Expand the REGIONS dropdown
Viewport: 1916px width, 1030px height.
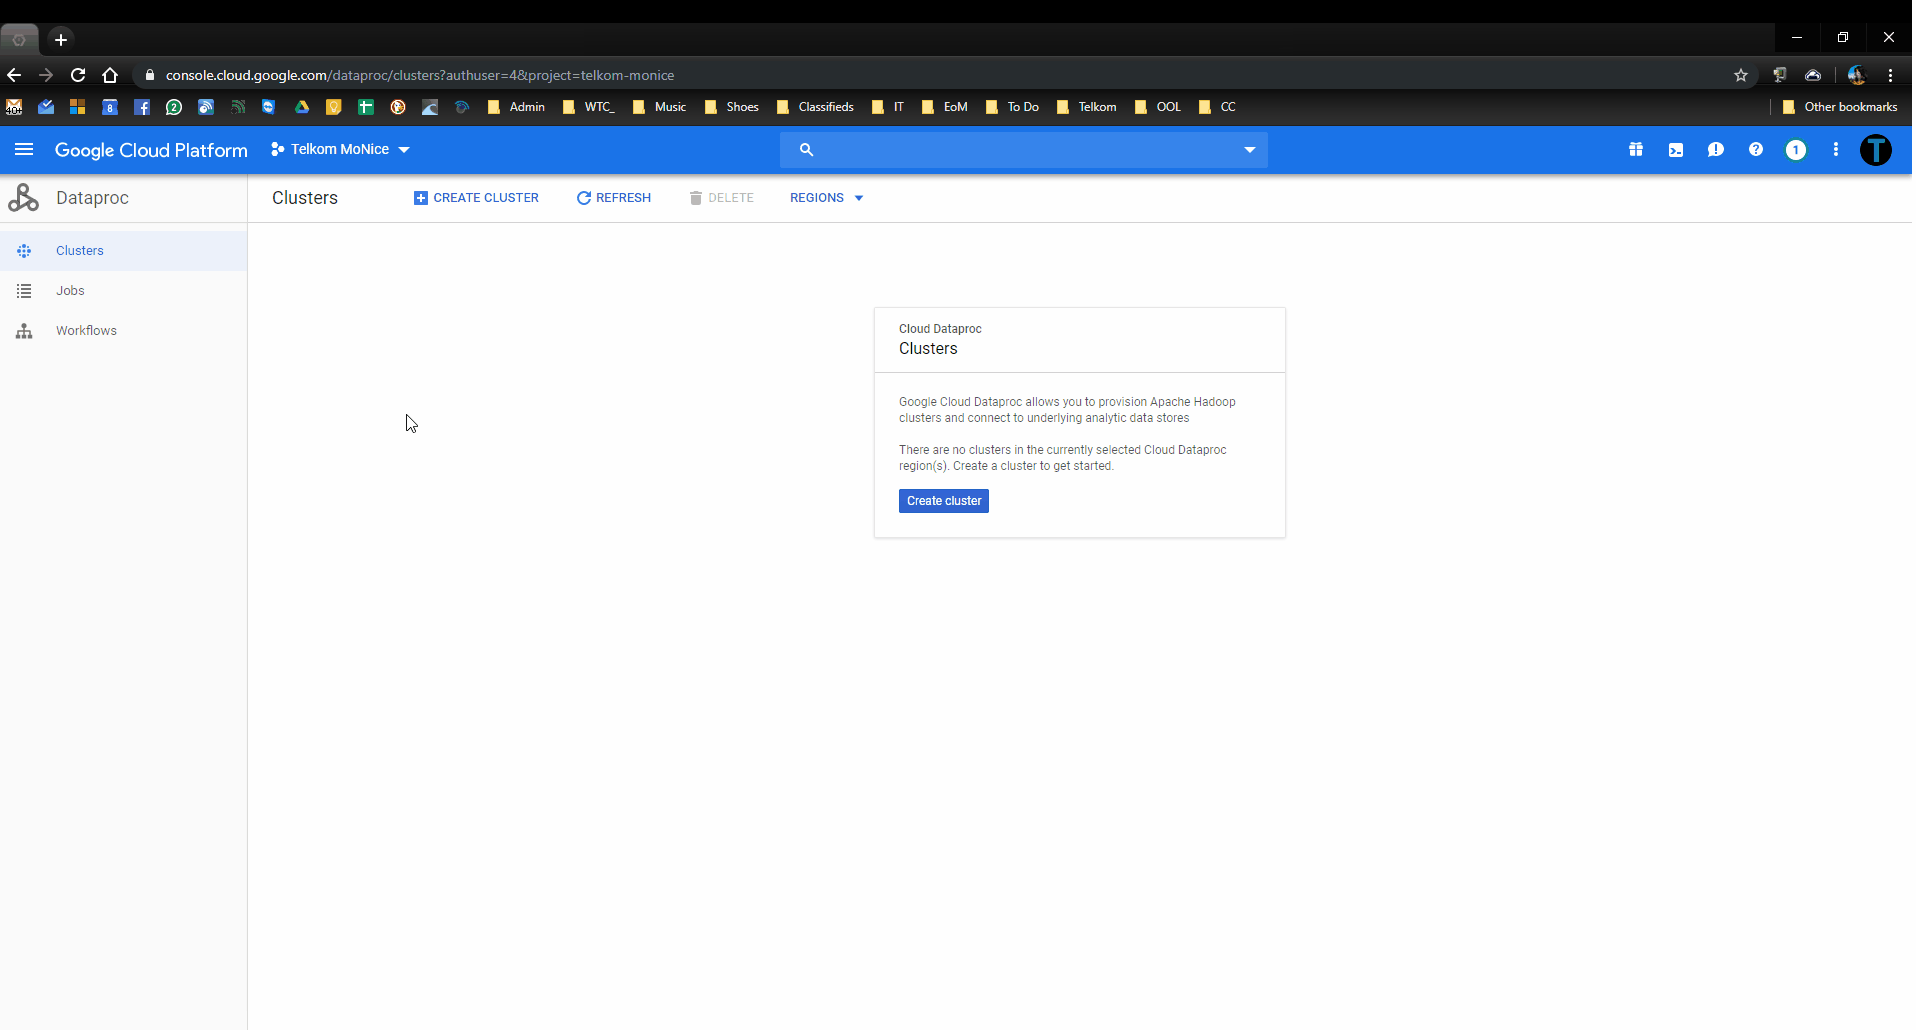coord(826,198)
